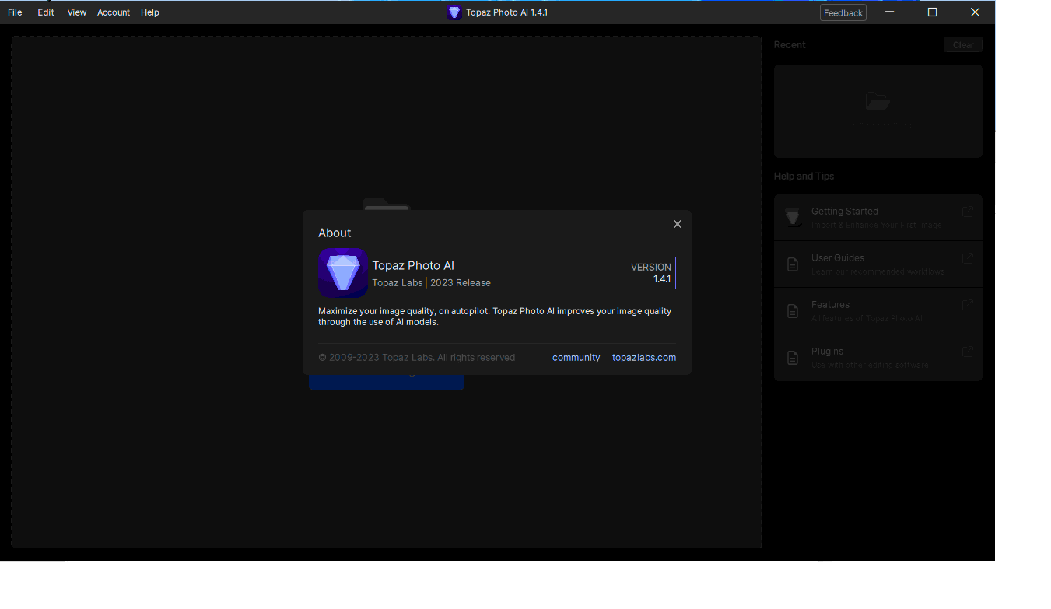Click the Plugins external link icon
1051x609 pixels.
tap(967, 352)
